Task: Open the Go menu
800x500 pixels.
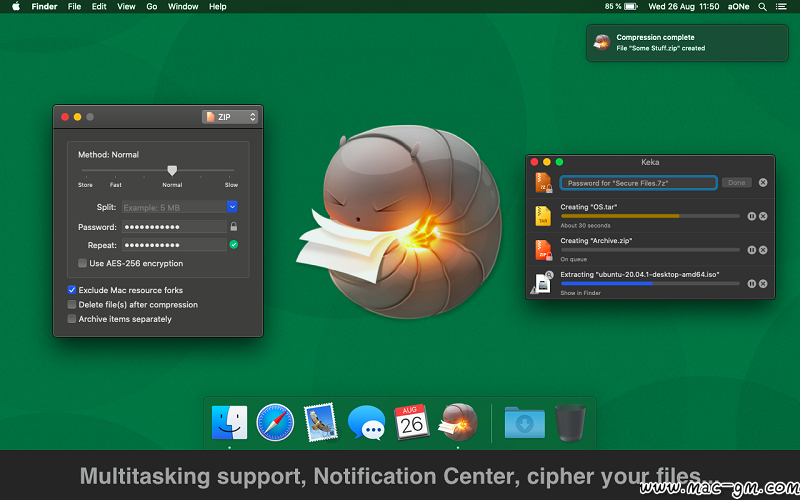Action: coord(152,7)
